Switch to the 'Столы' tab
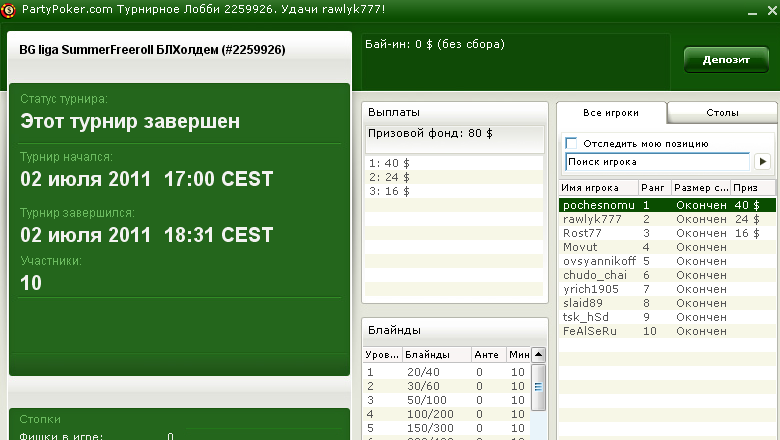 722,113
